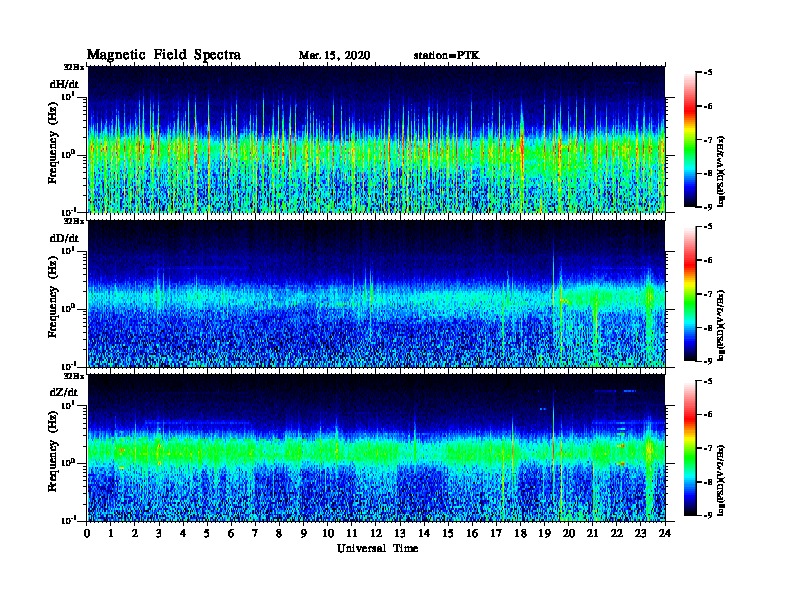Click 32Hz label atop dZ/dt panel

point(74,376)
